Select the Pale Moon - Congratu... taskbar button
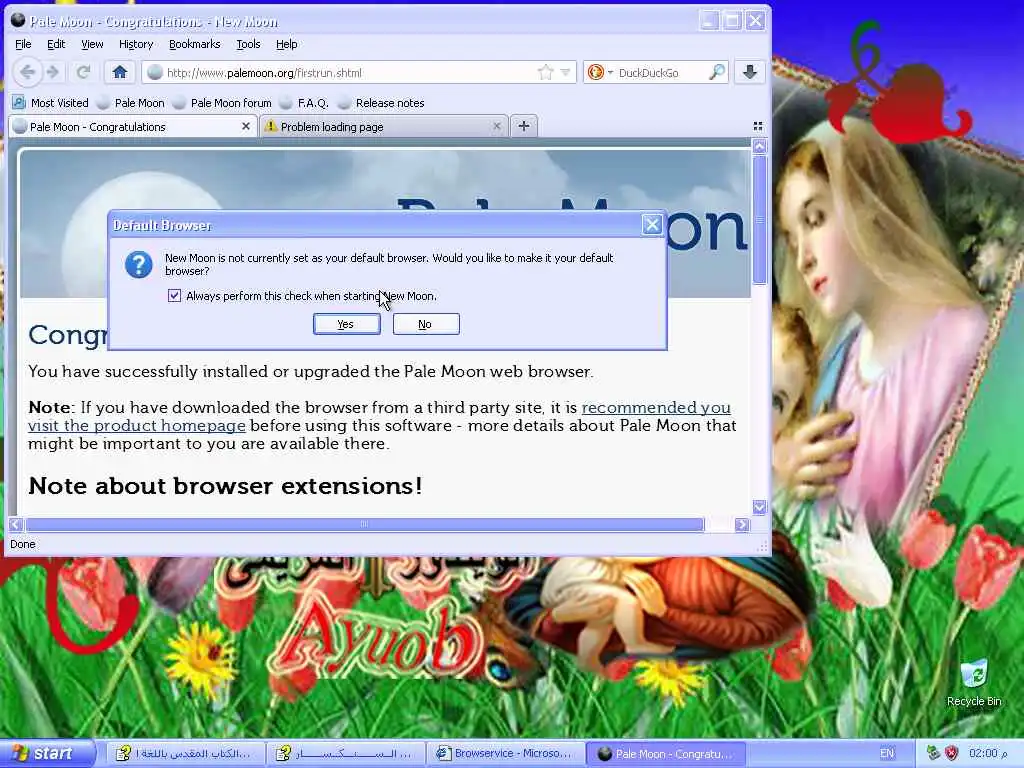The image size is (1024, 768). [x=667, y=754]
